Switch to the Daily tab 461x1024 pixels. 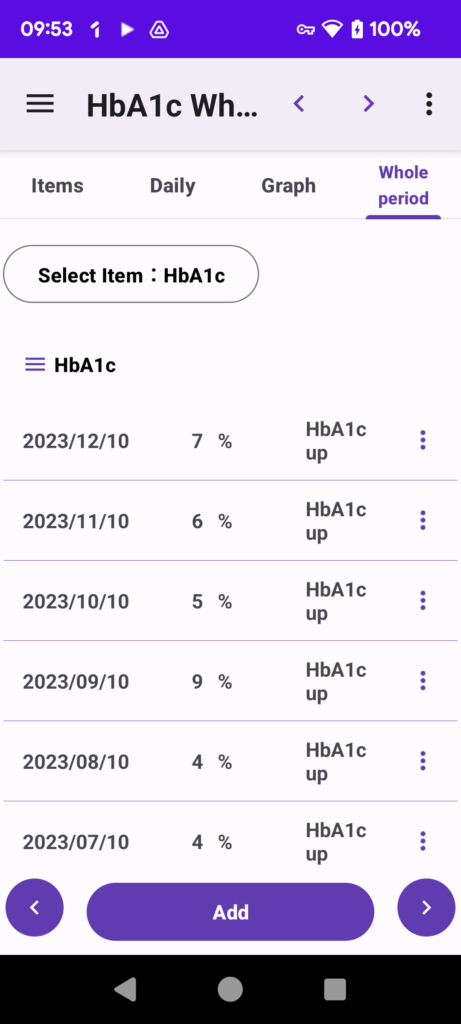pos(172,186)
